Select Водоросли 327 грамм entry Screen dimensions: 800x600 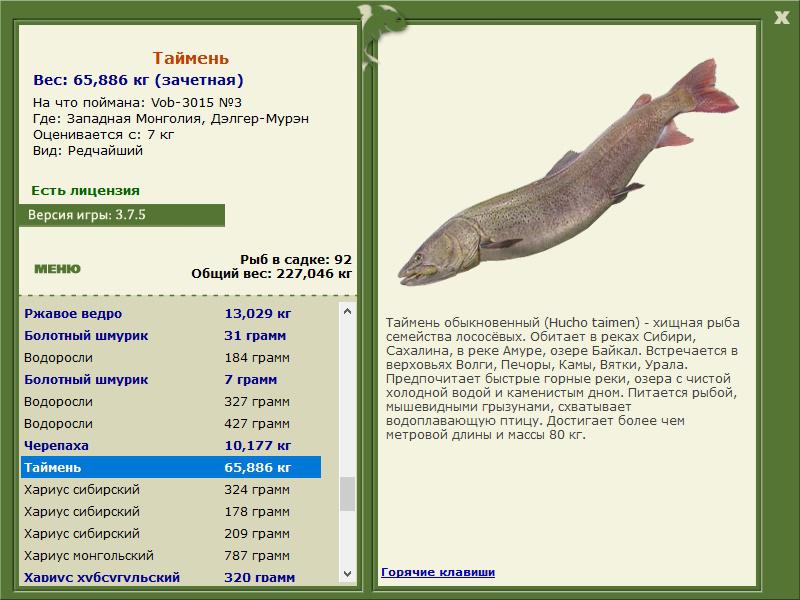click(x=171, y=402)
